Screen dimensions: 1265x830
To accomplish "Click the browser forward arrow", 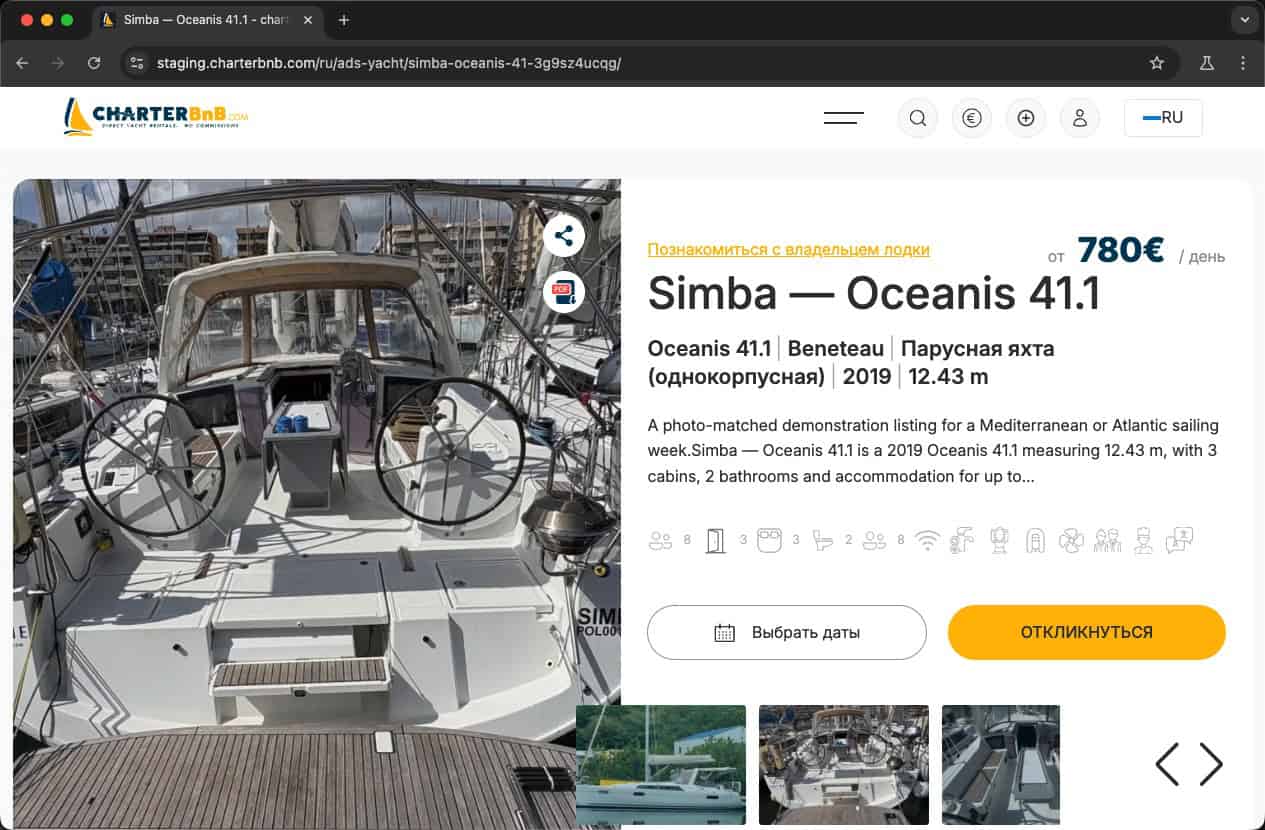I will (x=58, y=63).
